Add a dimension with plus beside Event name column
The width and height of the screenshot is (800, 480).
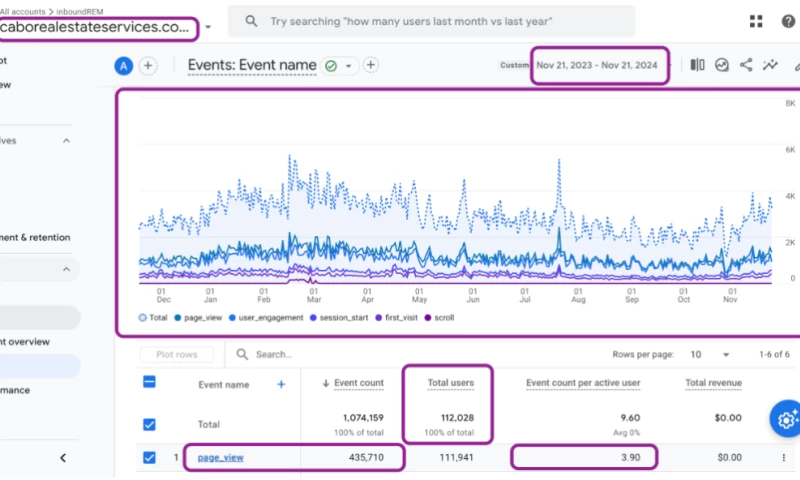(x=281, y=384)
